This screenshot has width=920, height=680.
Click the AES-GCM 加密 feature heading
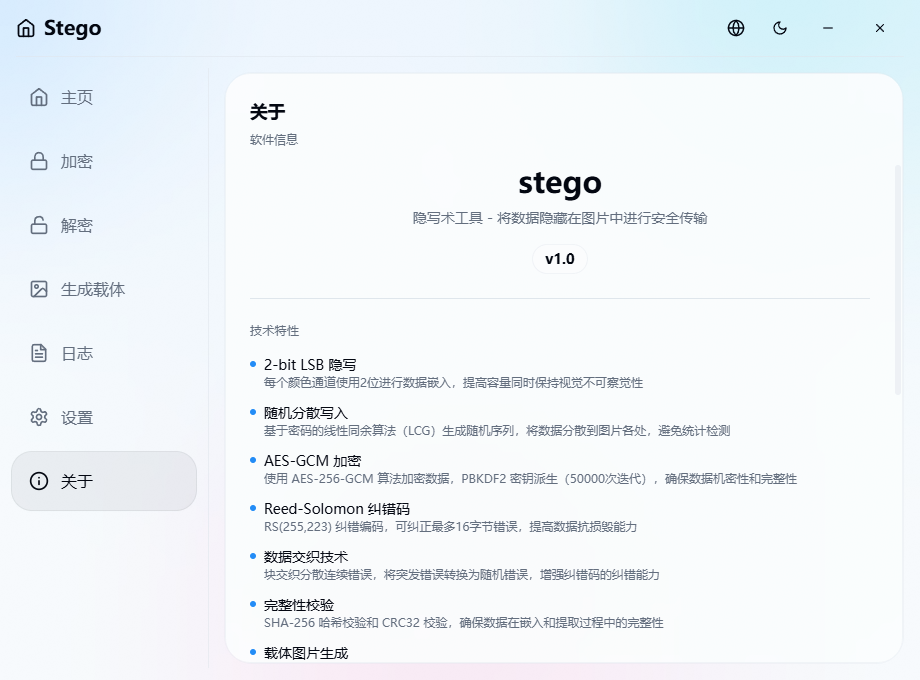(x=312, y=461)
